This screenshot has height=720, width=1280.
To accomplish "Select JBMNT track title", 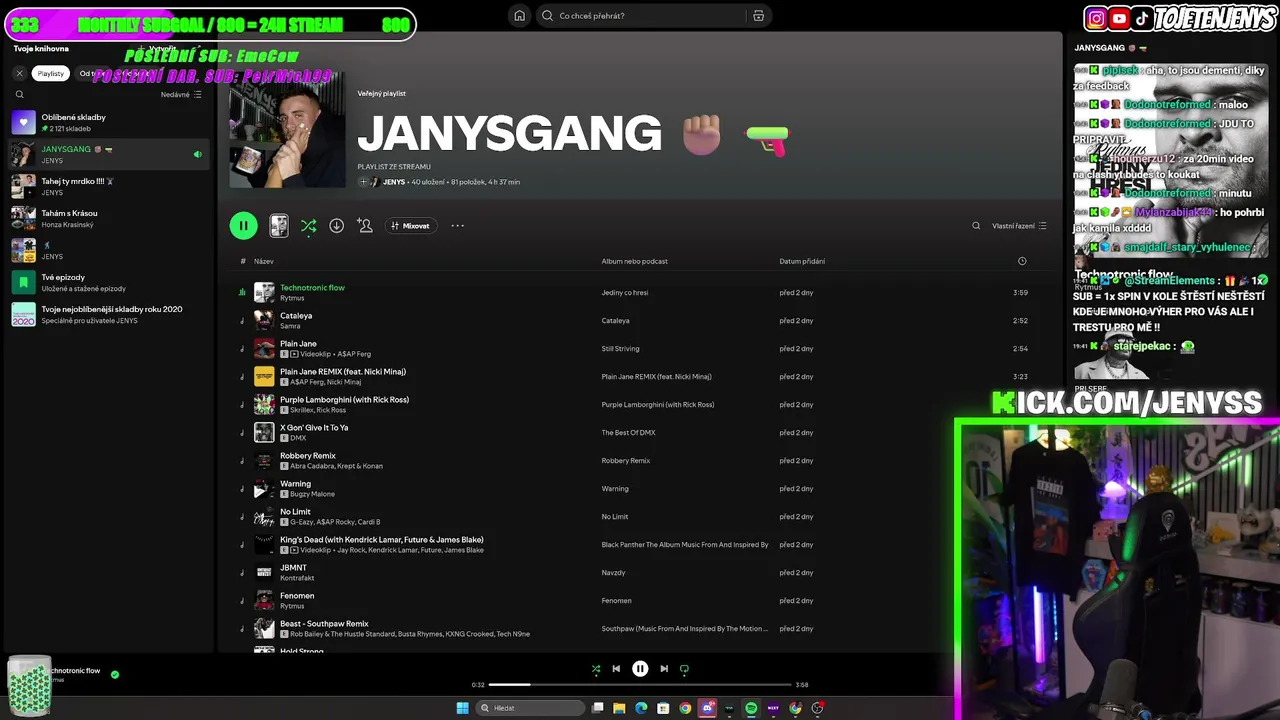I will coord(293,568).
